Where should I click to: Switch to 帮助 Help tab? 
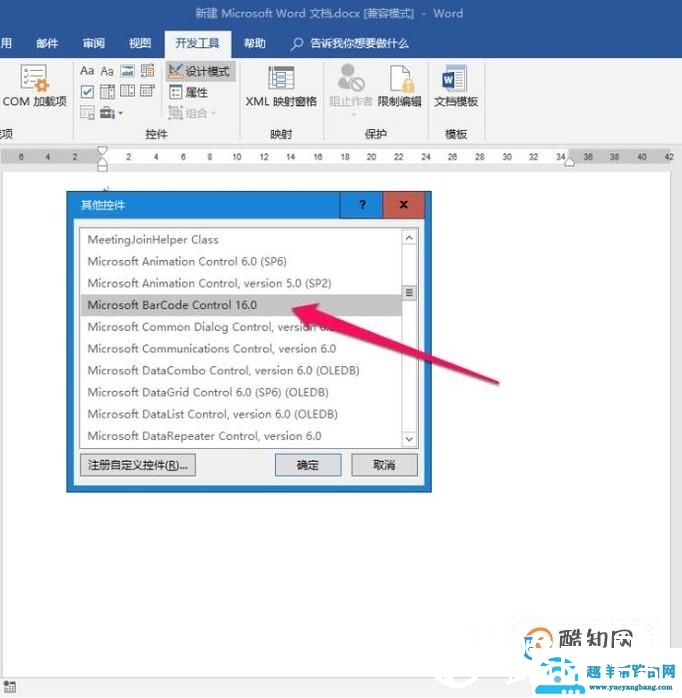pyautogui.click(x=255, y=44)
